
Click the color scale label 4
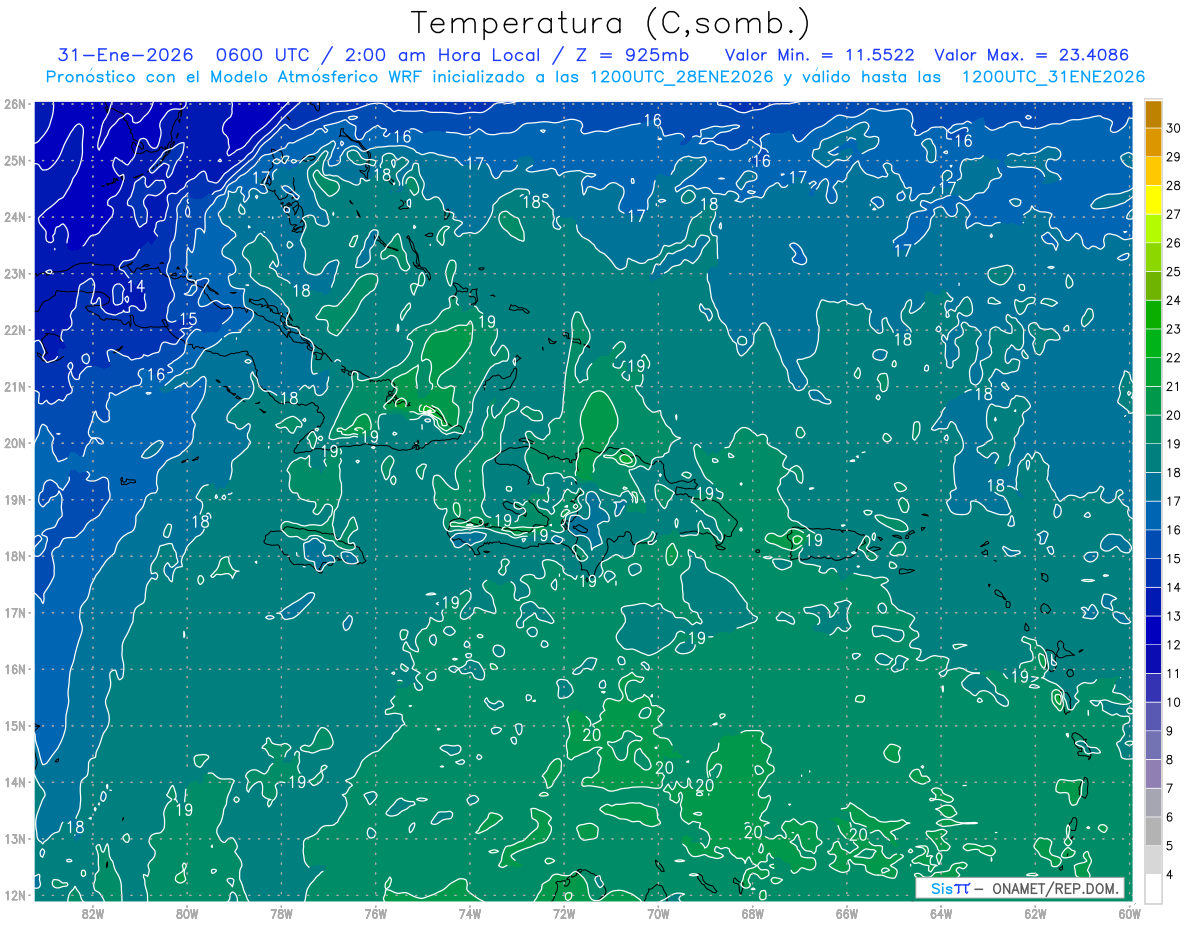1170,875
